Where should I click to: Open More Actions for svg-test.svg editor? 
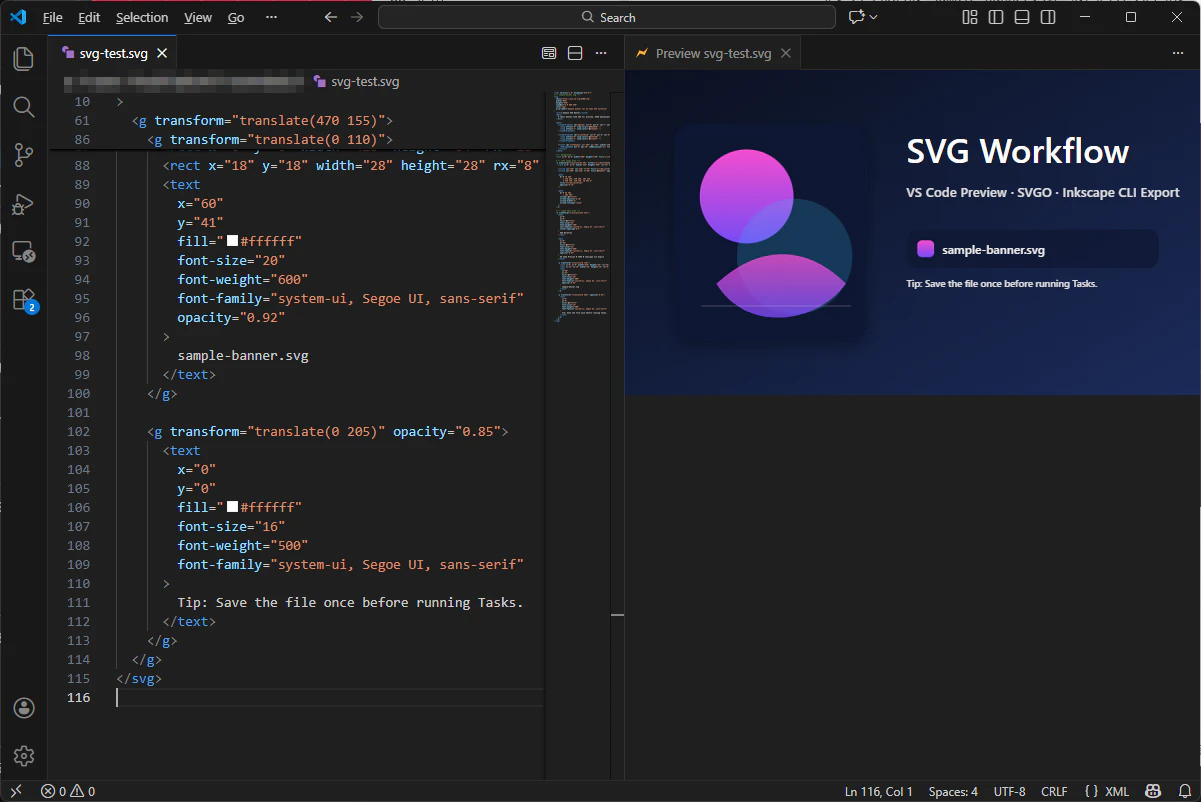coord(601,53)
